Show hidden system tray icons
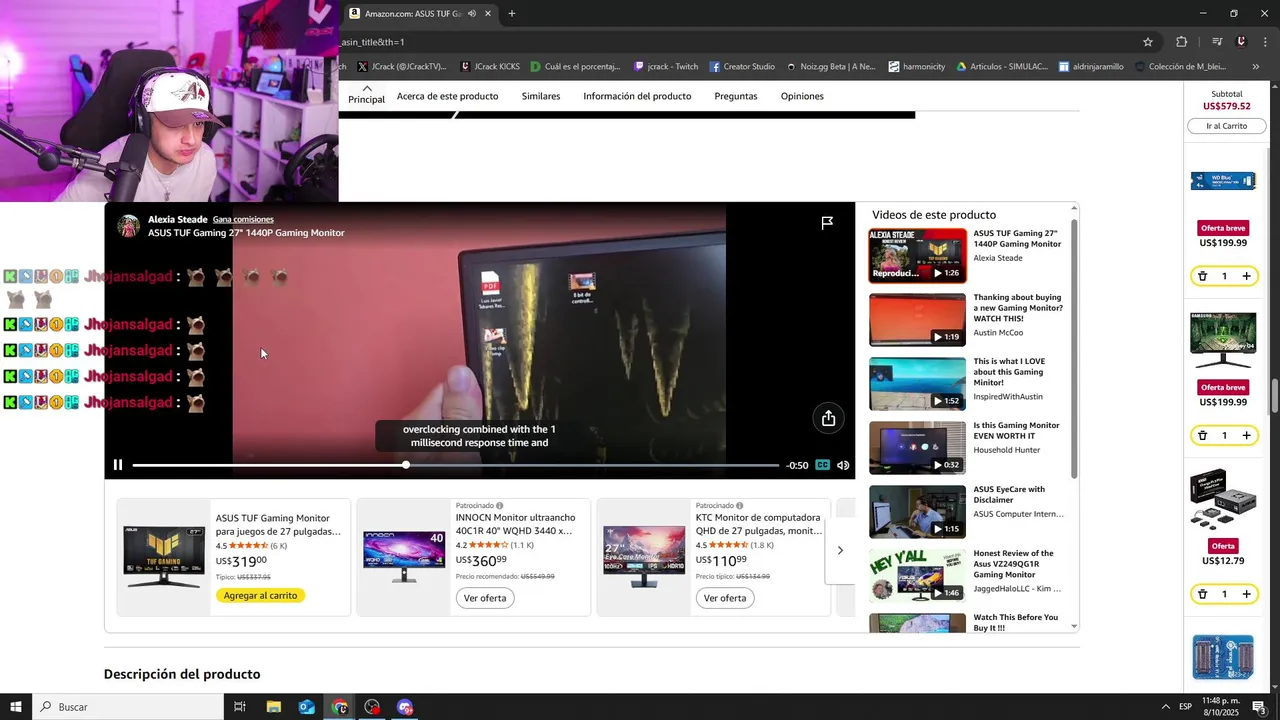Image resolution: width=1280 pixels, height=720 pixels. [1165, 707]
